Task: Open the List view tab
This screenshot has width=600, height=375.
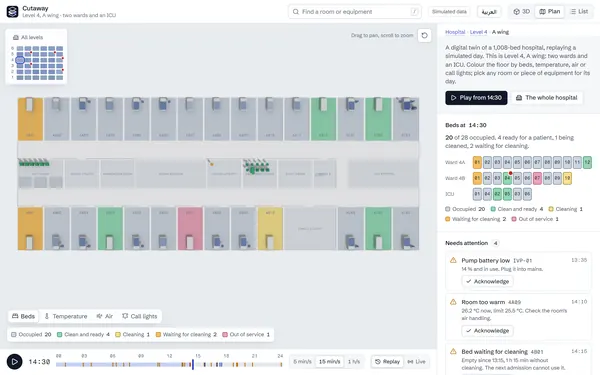Action: (x=579, y=11)
